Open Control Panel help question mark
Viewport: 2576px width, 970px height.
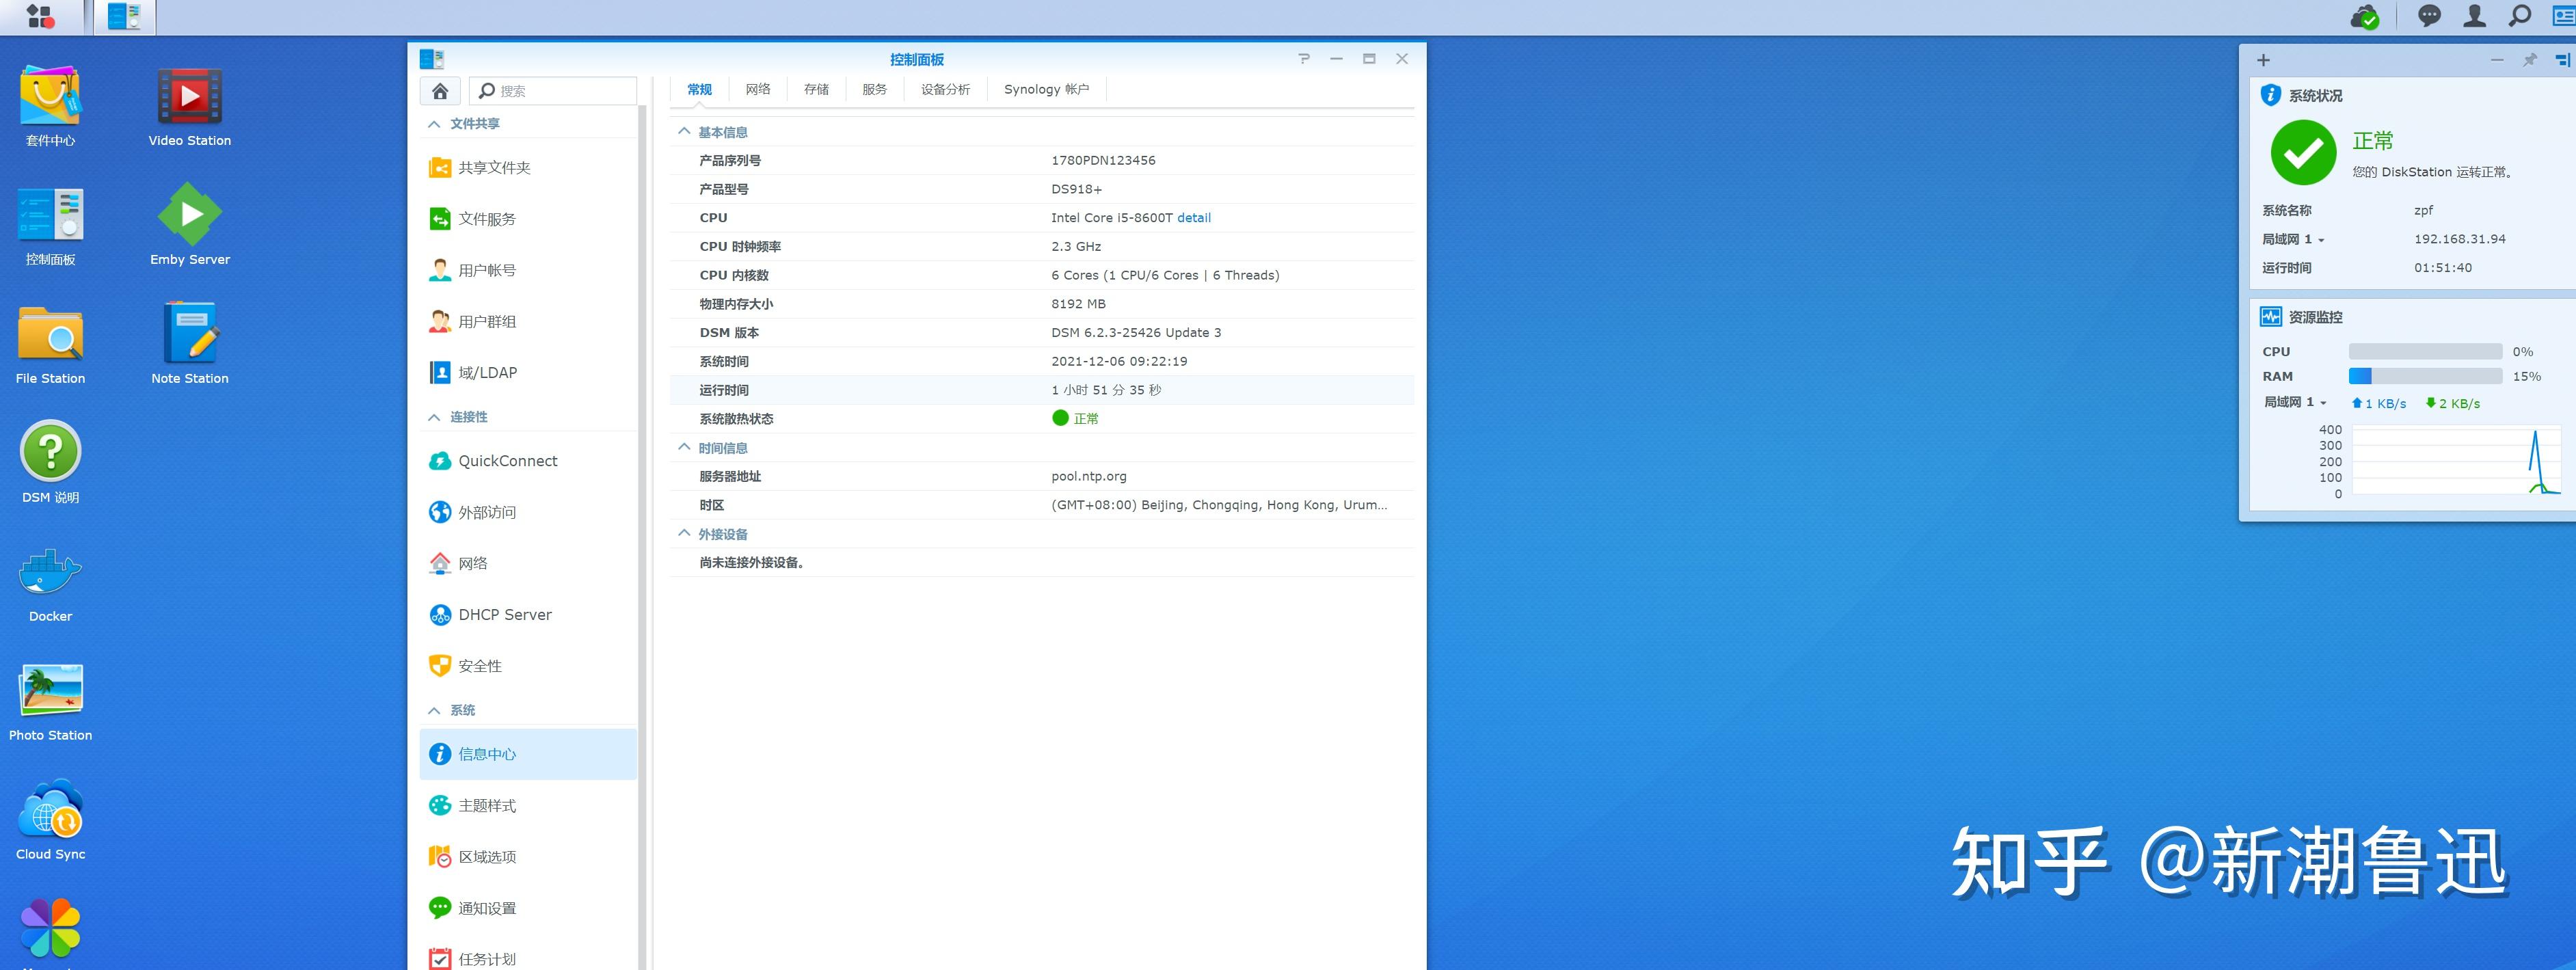point(1304,59)
